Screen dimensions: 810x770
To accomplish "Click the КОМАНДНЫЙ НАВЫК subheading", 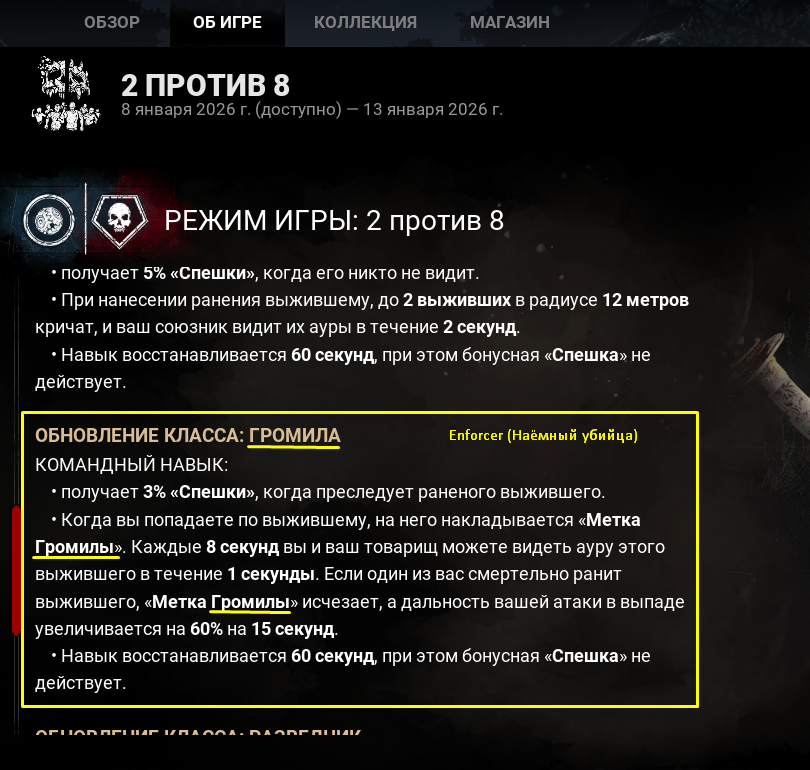I will pyautogui.click(x=131, y=465).
